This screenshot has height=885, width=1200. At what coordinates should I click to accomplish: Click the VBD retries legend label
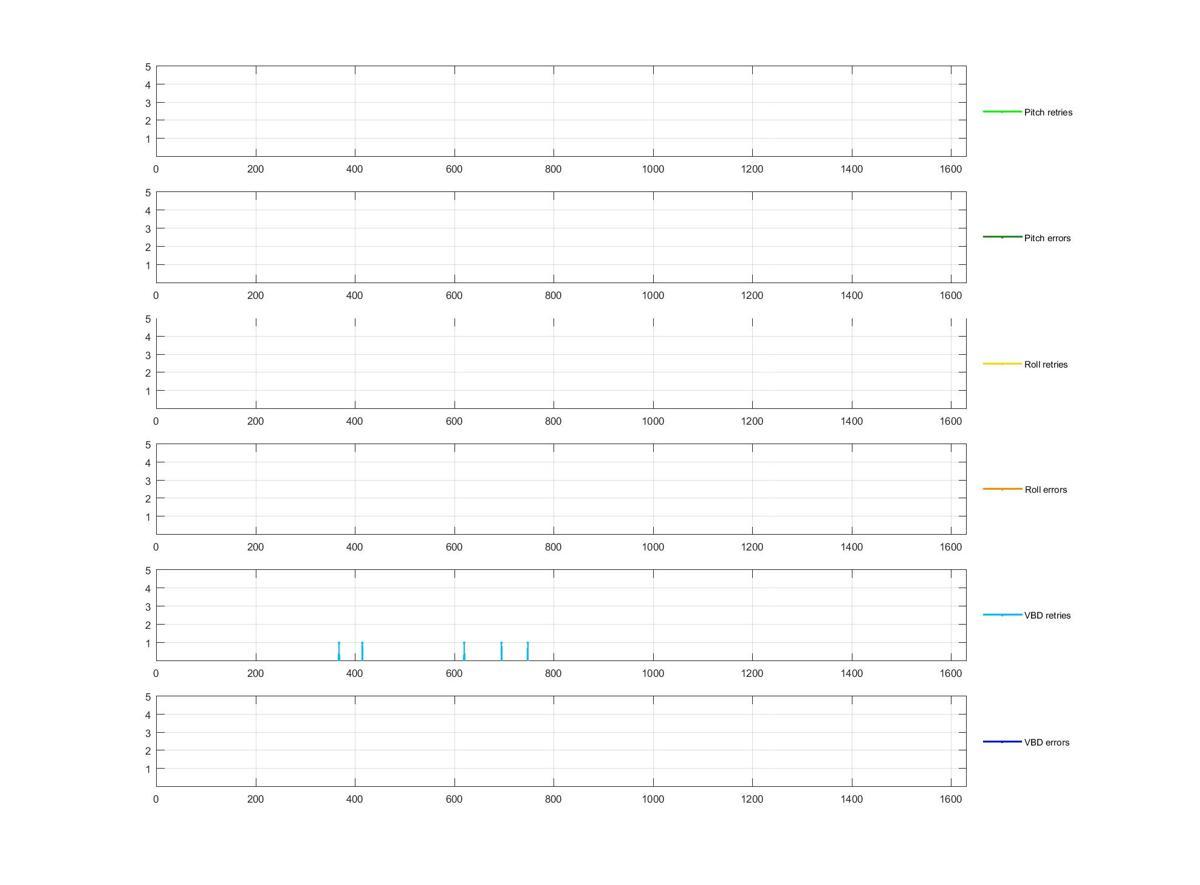[1047, 616]
